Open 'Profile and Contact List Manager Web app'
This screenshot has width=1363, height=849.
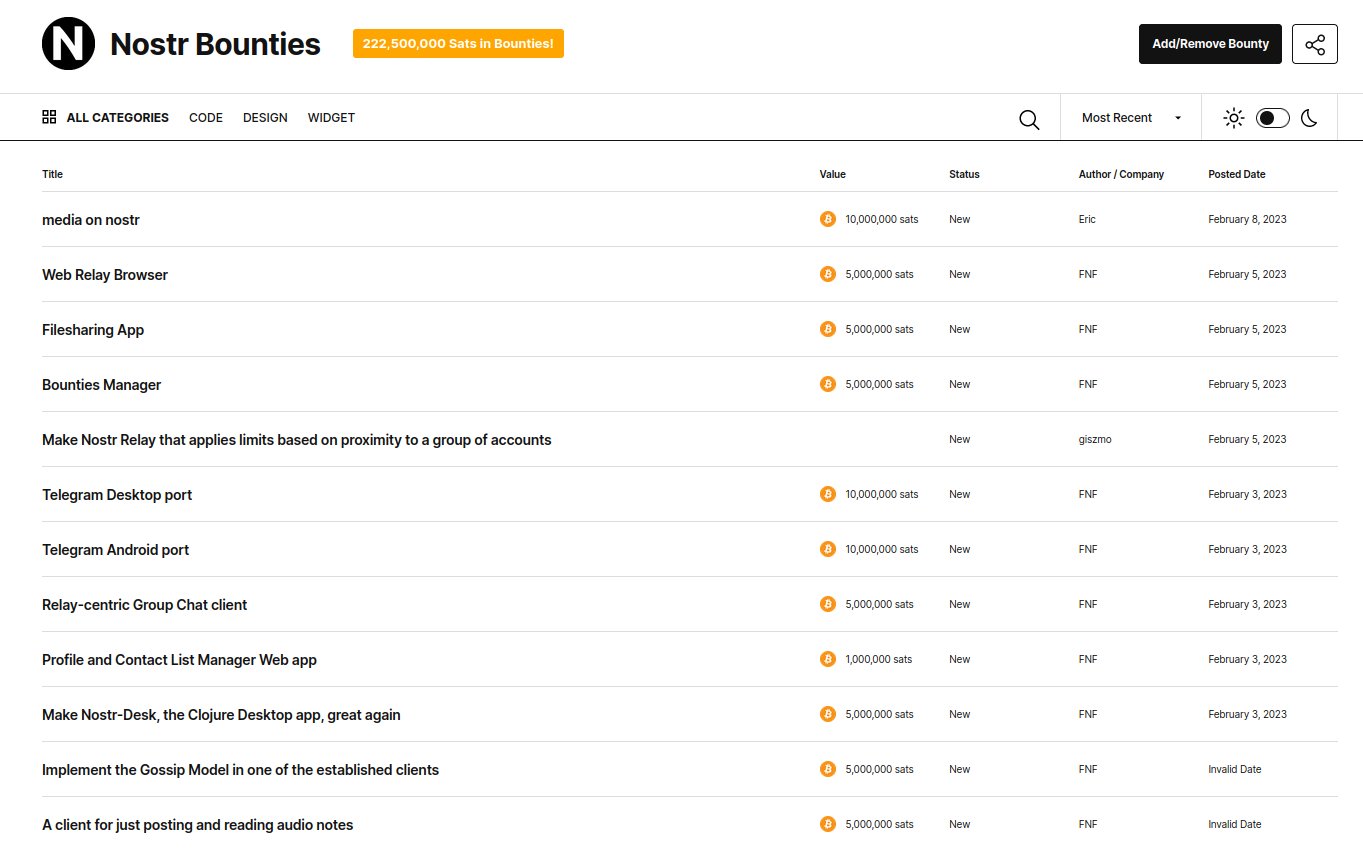pyautogui.click(x=179, y=659)
